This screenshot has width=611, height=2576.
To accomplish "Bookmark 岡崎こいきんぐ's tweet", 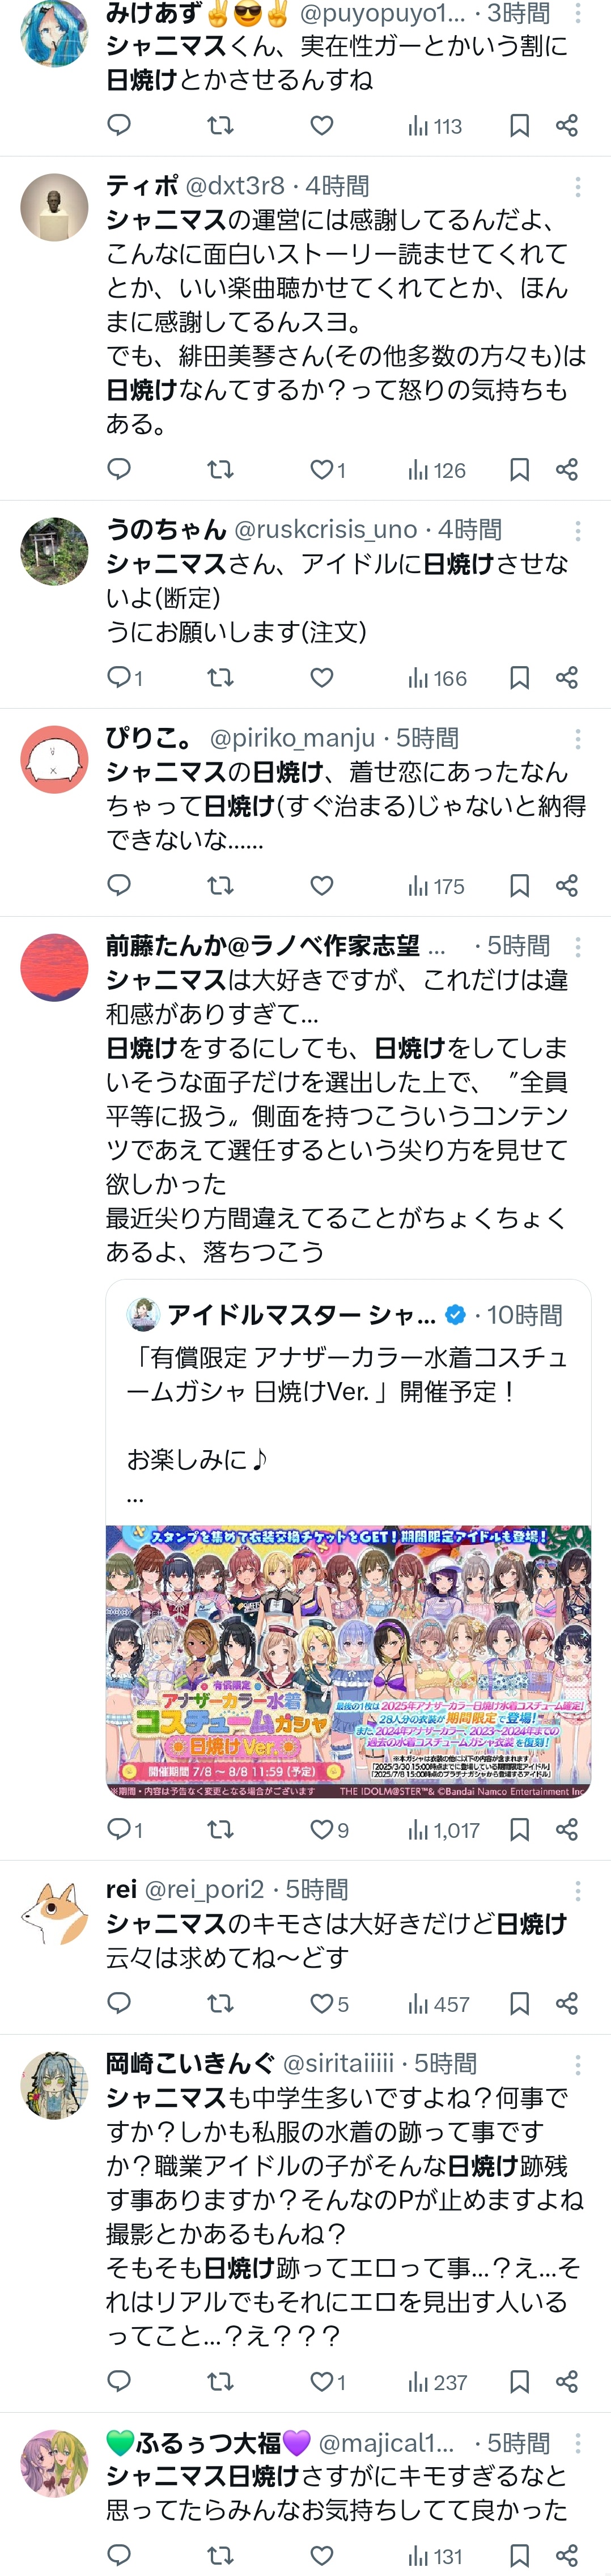I will tap(519, 2382).
